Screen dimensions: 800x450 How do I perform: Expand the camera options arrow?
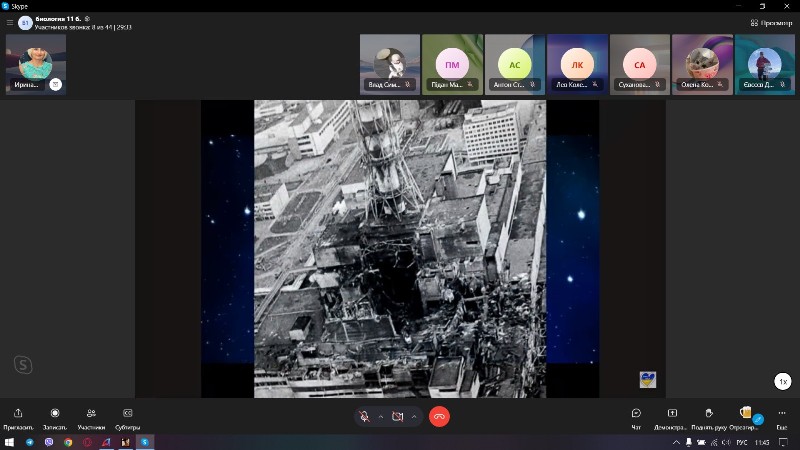(x=414, y=416)
